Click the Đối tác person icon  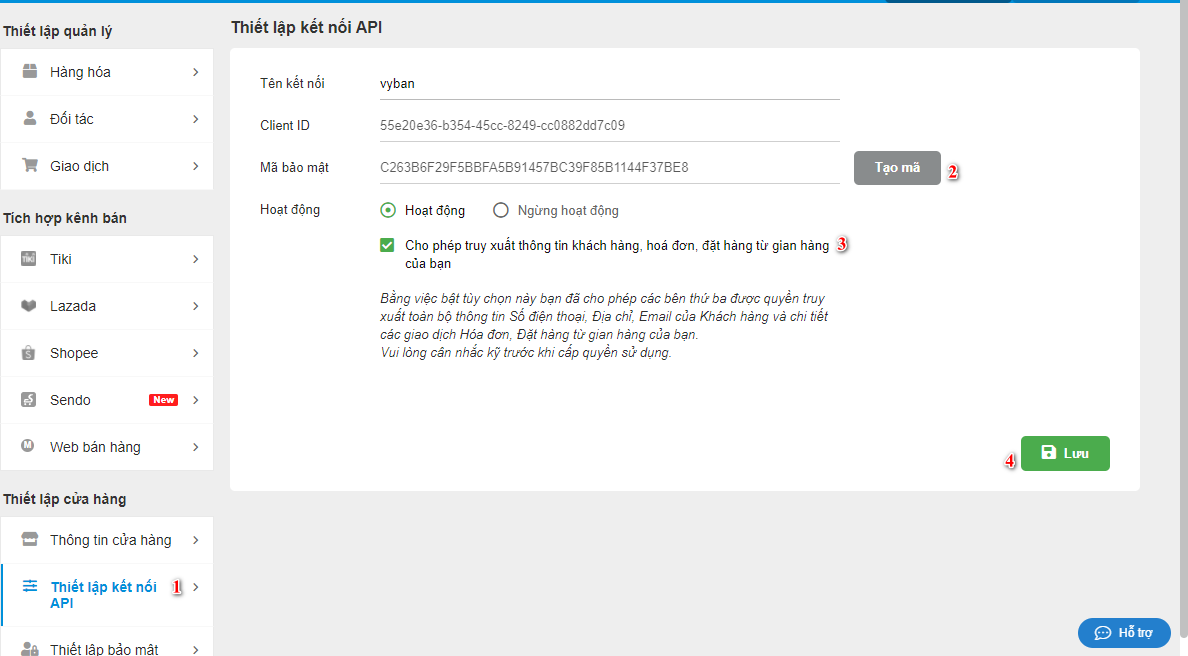(30, 119)
